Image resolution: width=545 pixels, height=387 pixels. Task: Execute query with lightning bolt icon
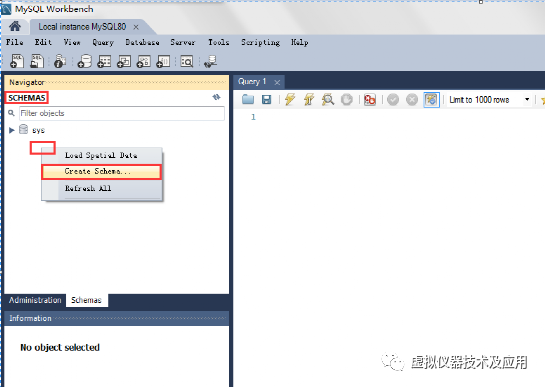click(x=290, y=99)
